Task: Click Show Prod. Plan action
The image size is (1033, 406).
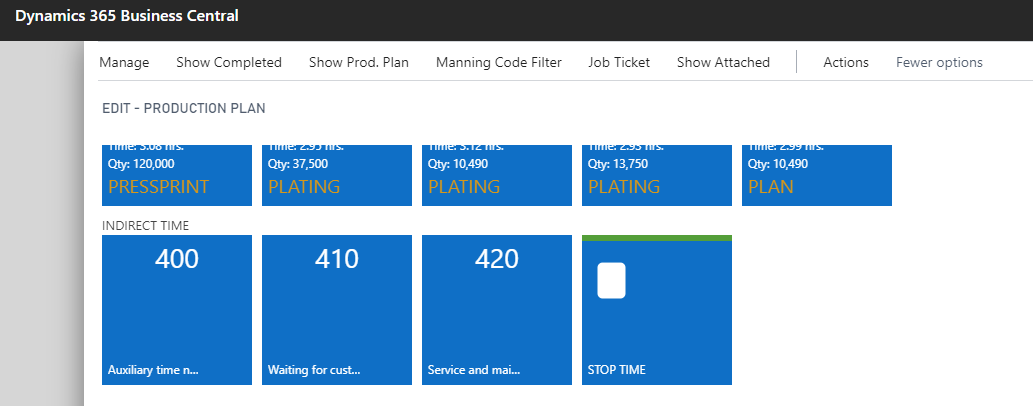Action: [359, 63]
